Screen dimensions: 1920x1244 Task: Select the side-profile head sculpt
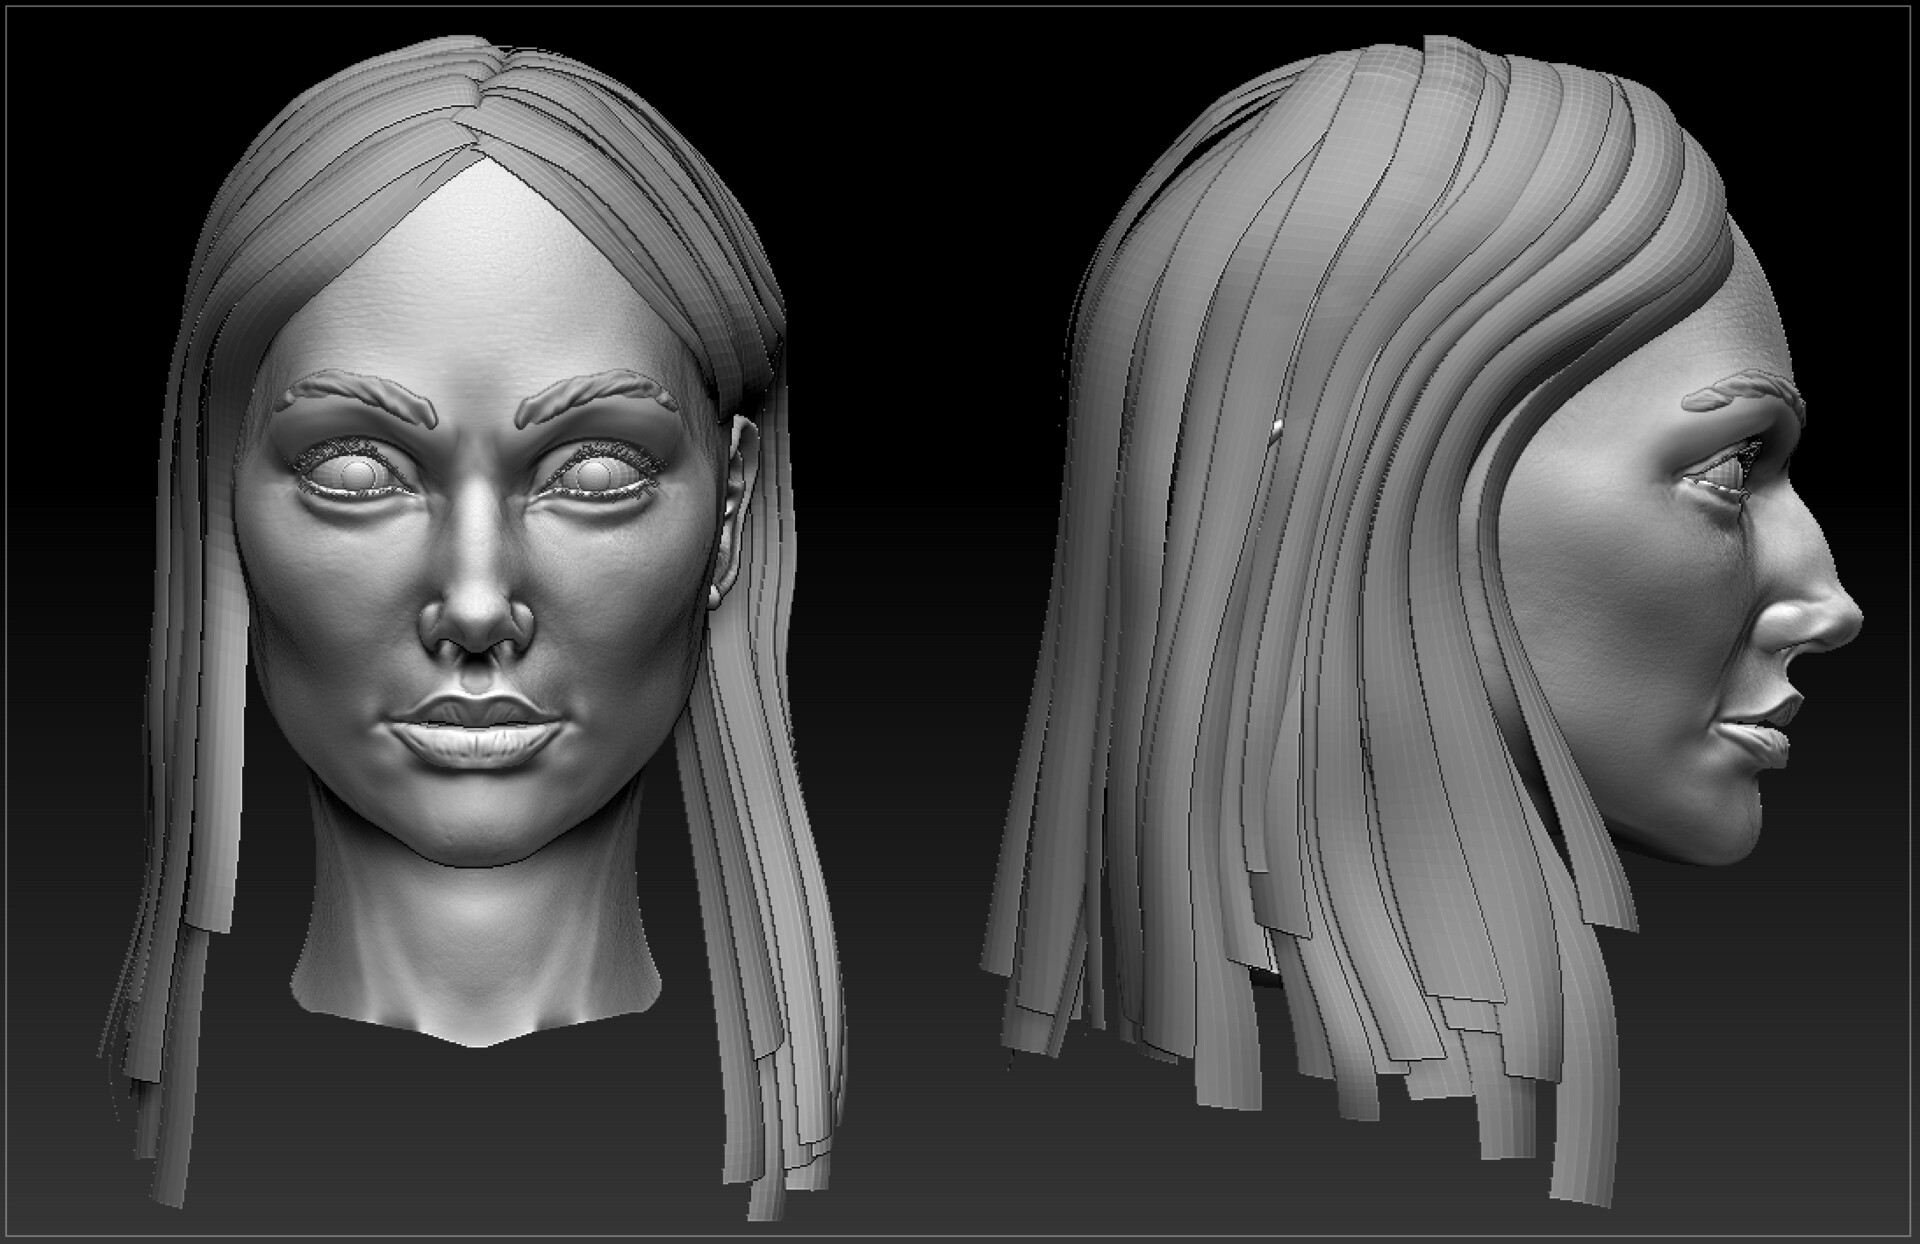[x=1420, y=620]
